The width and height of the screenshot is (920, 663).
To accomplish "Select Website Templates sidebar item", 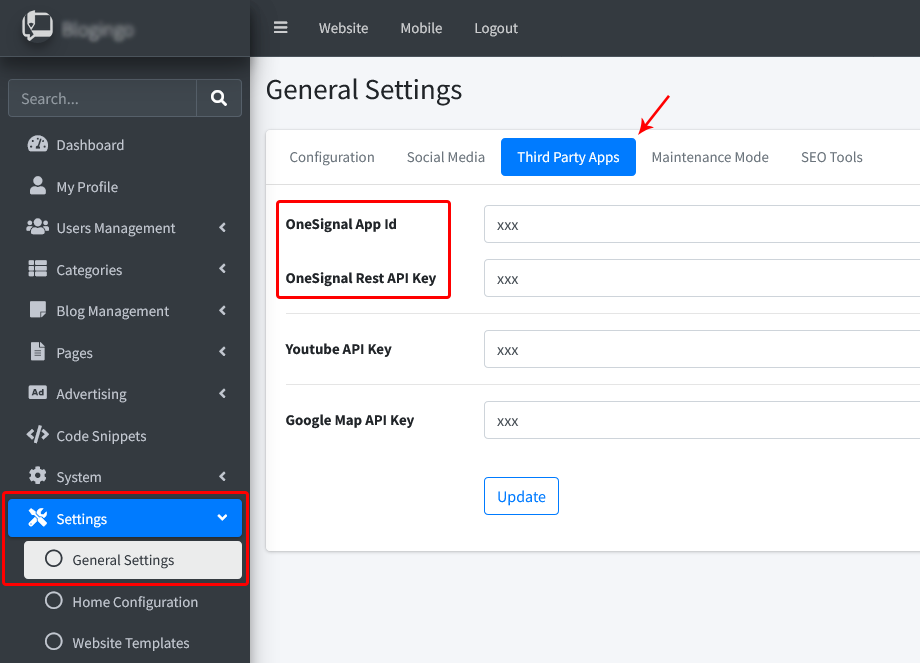I will (x=130, y=643).
